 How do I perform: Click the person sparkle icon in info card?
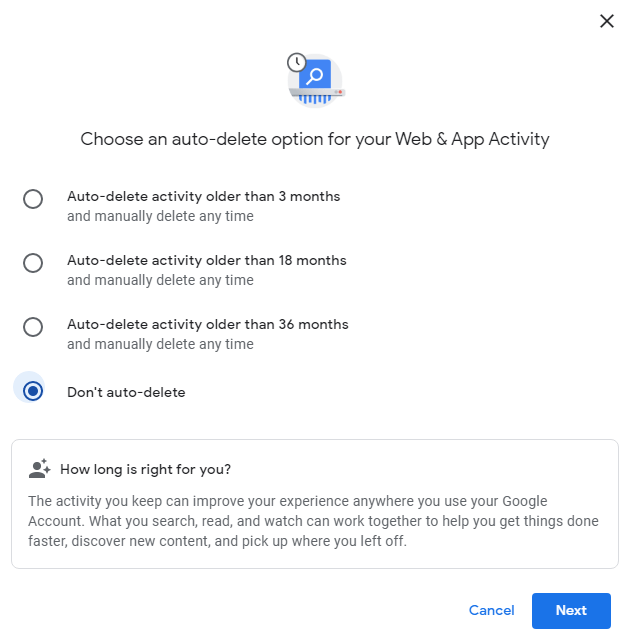[x=39, y=469]
